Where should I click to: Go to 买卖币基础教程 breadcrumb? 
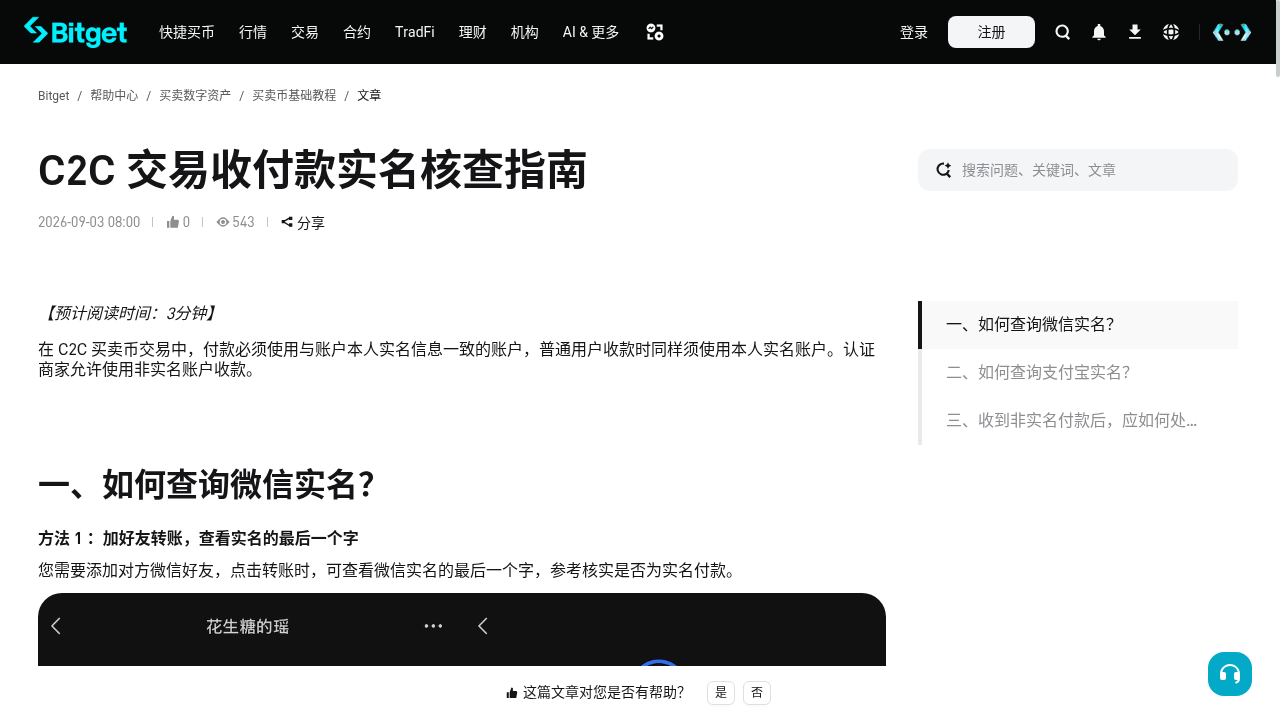tap(294, 95)
